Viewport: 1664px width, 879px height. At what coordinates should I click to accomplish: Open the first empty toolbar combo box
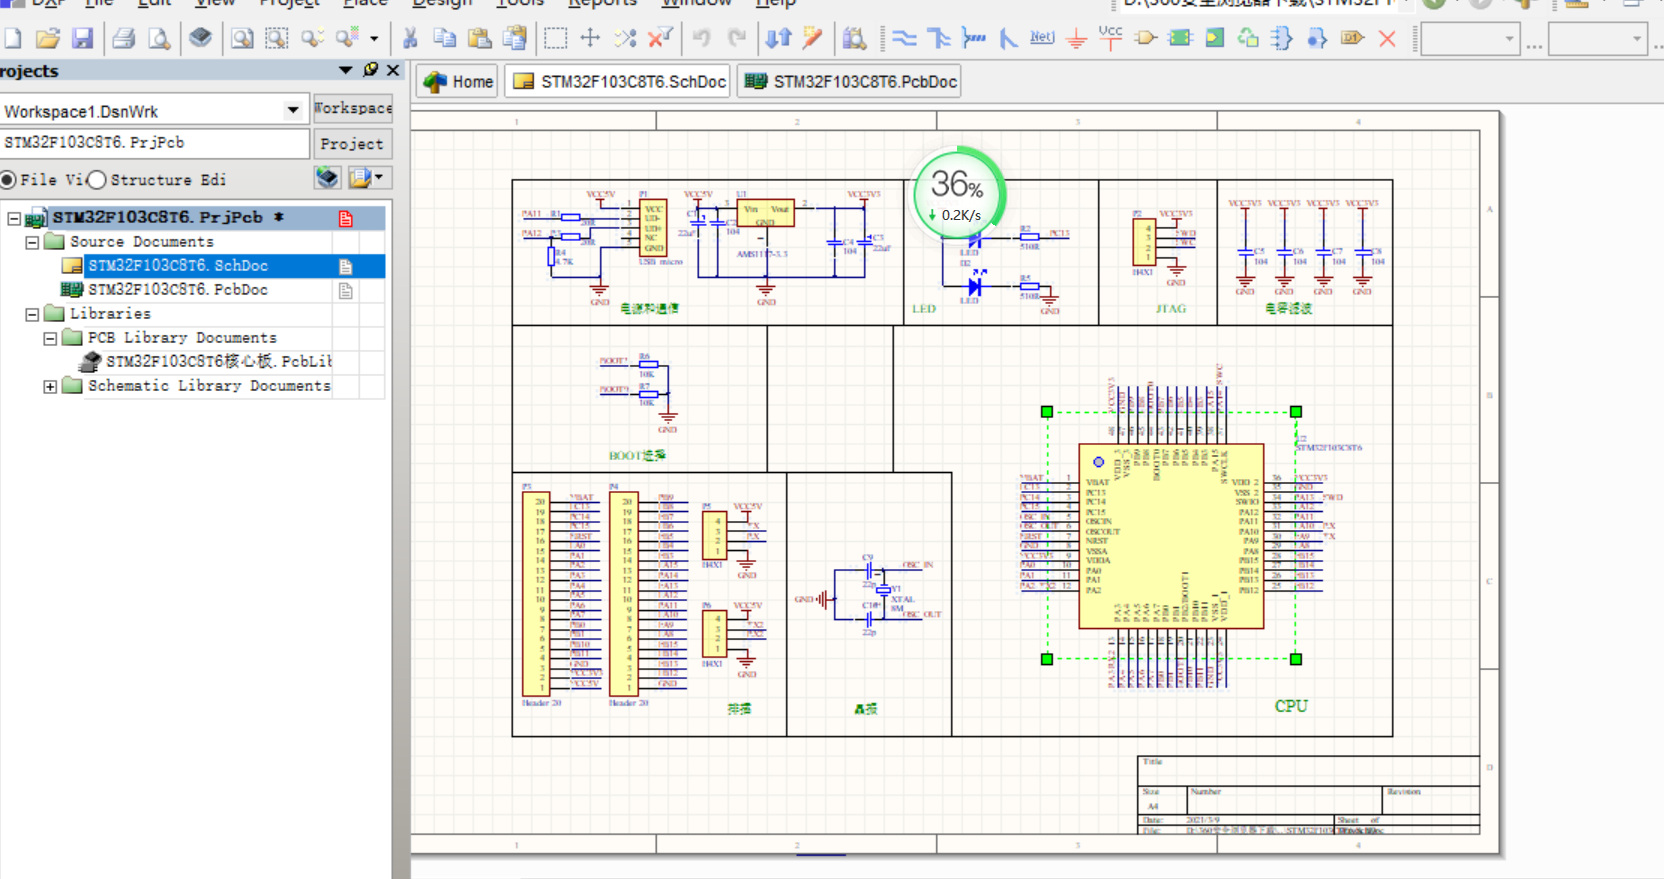tap(1471, 39)
